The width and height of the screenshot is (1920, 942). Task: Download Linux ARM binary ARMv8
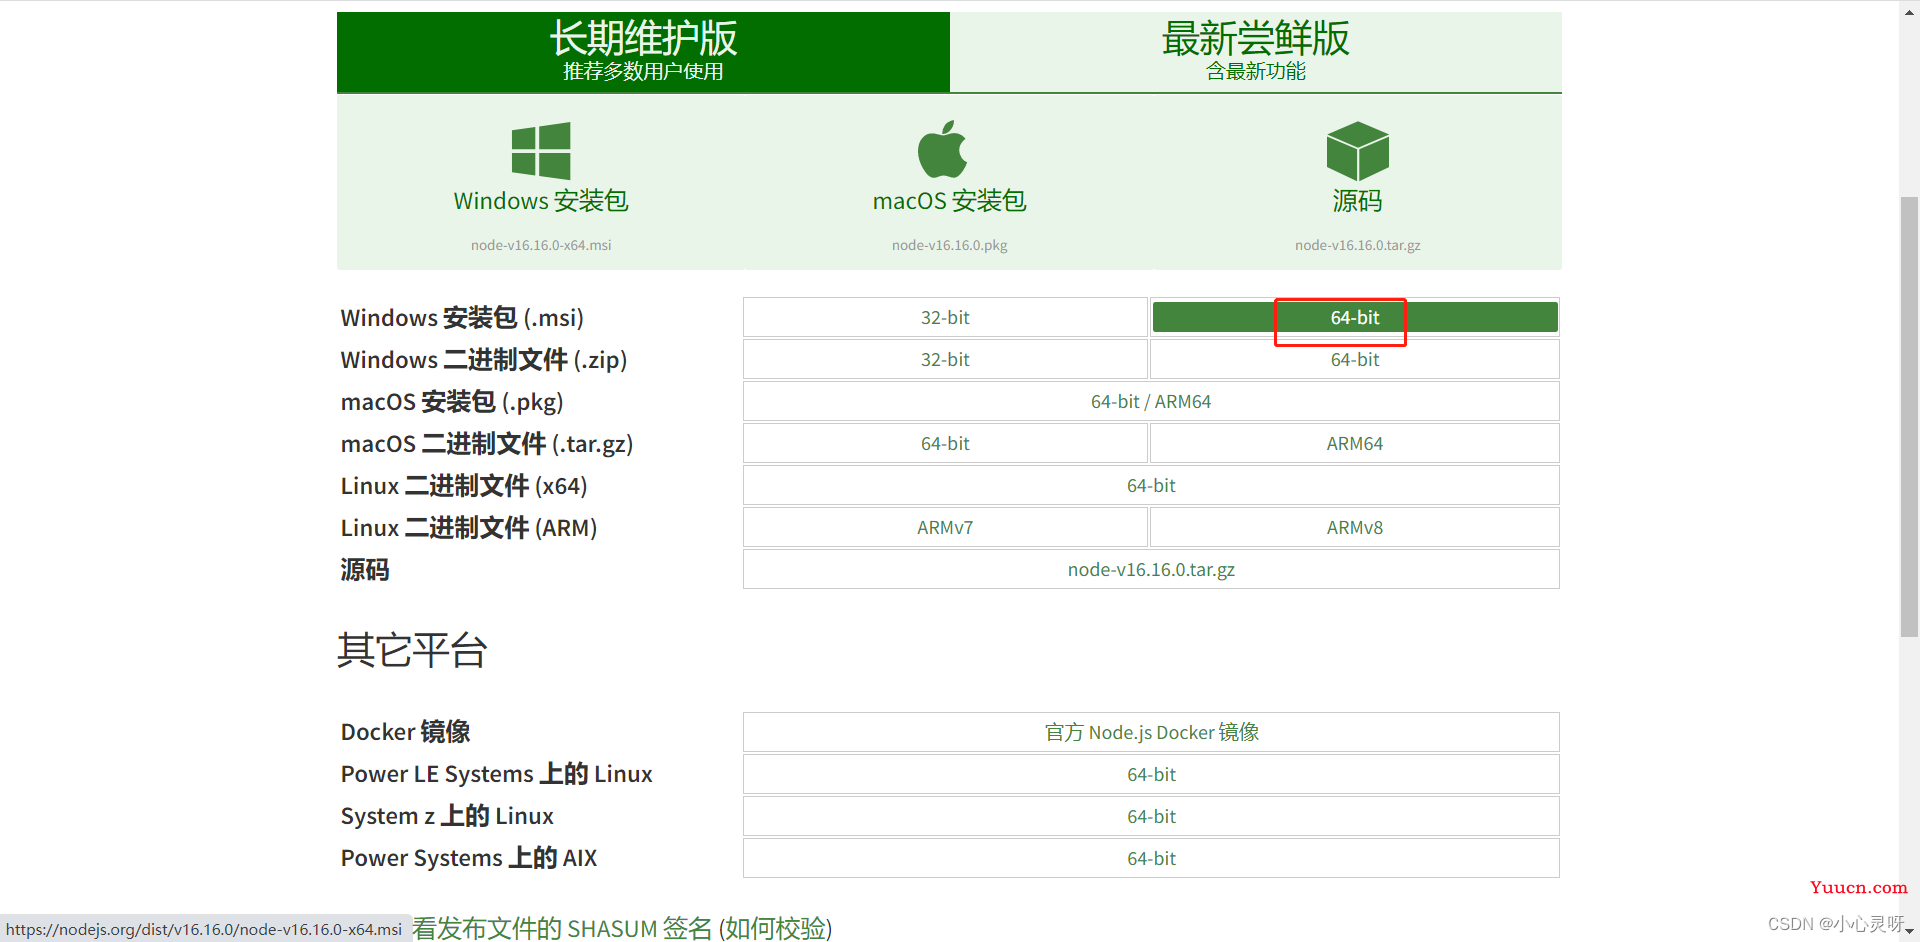(x=1355, y=527)
